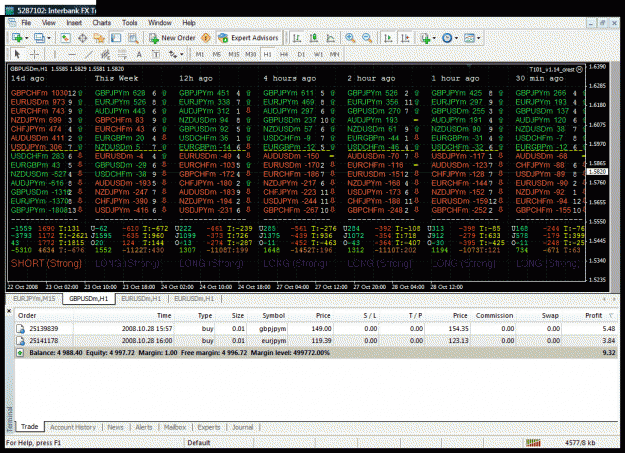Open the Journal terminal tab
This screenshot has height=453, width=625.
pyautogui.click(x=242, y=427)
